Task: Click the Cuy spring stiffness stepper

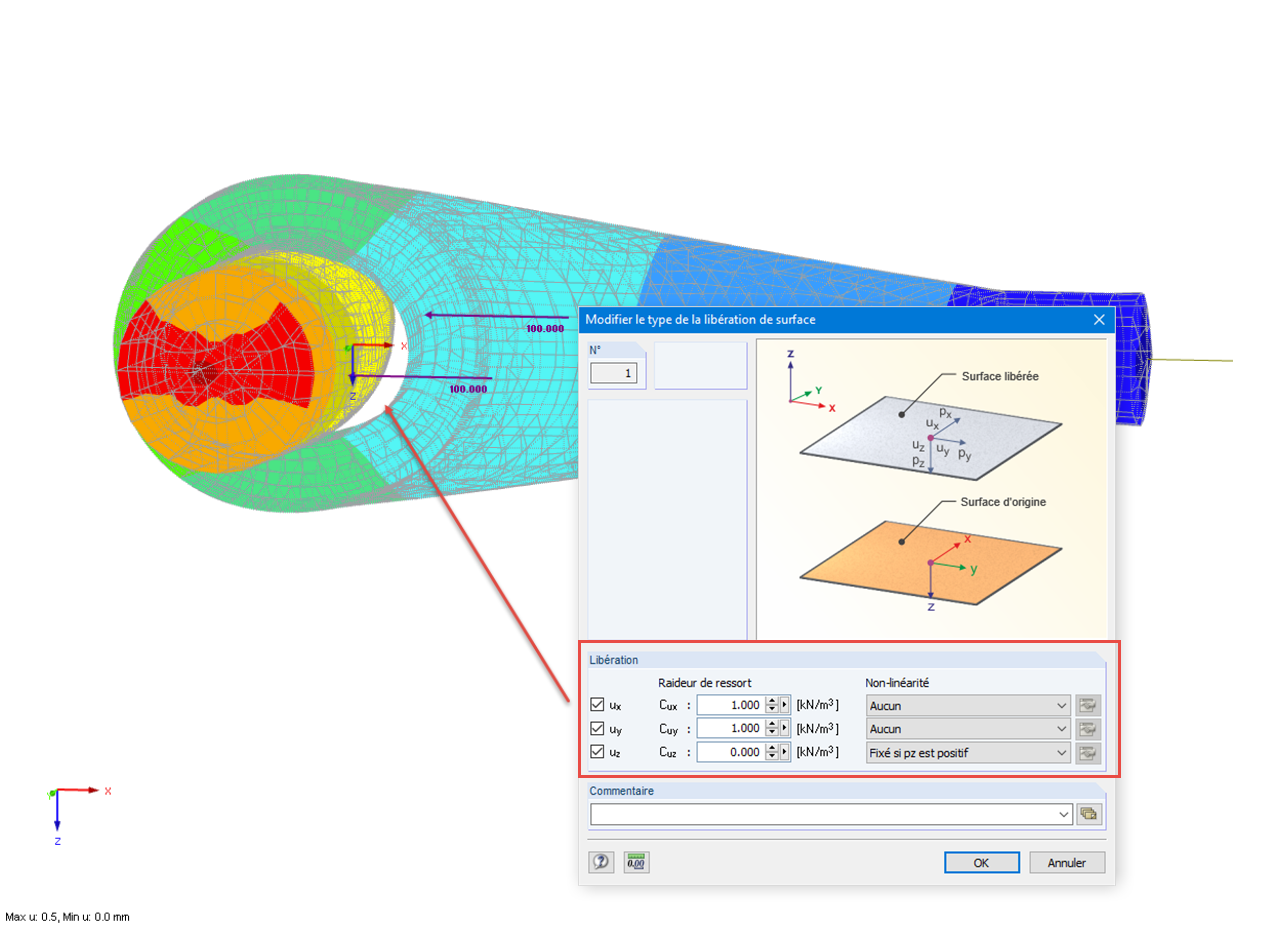Action: (771, 729)
